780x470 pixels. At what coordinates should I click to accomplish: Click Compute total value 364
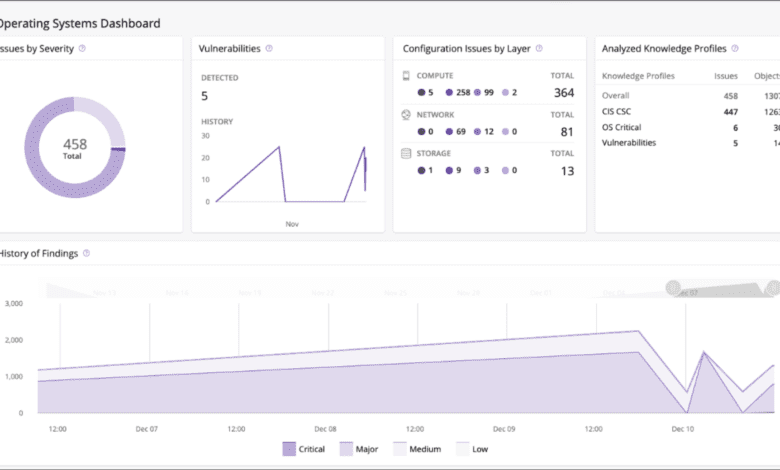click(x=564, y=93)
